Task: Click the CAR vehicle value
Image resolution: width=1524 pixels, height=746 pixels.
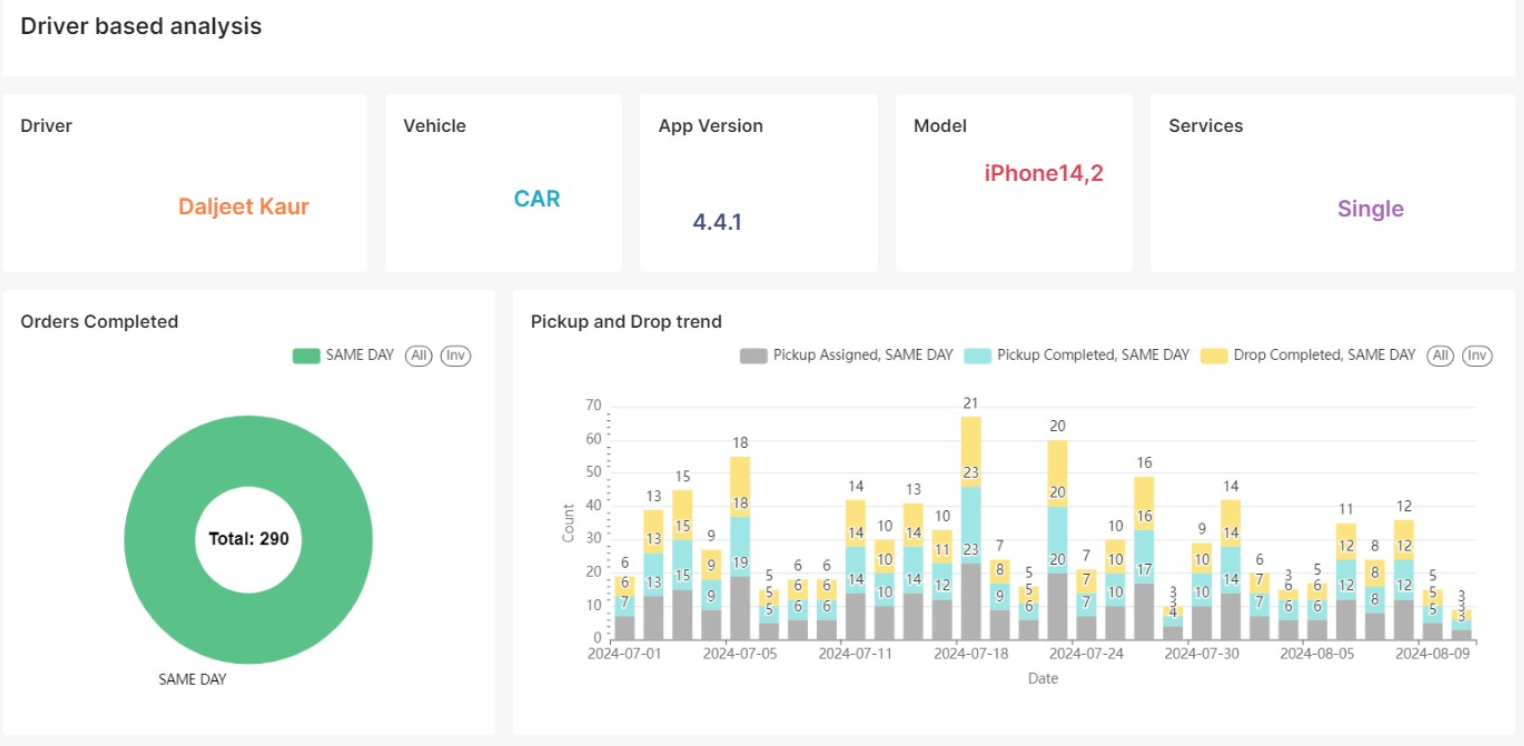Action: tap(537, 199)
